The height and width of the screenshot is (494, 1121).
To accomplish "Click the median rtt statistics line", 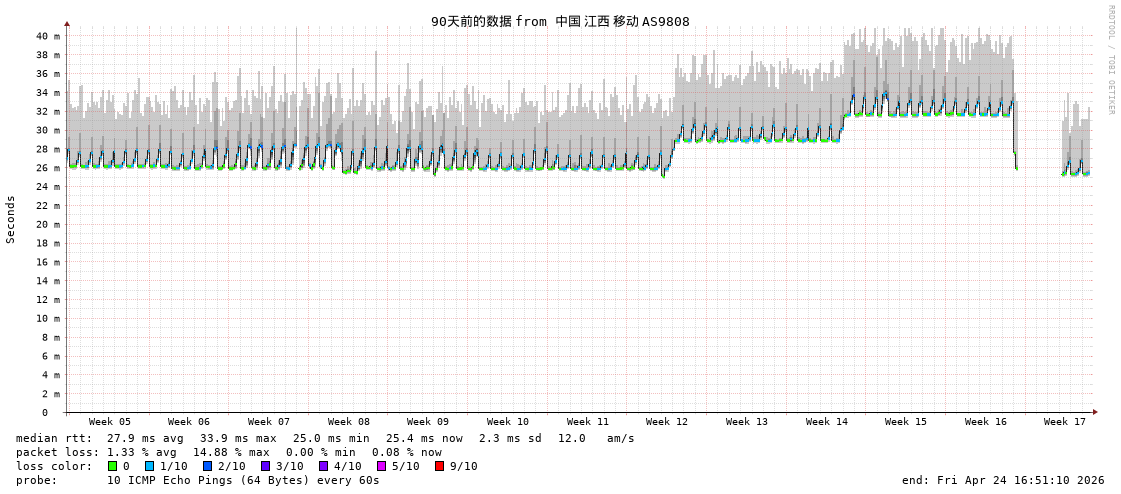I will click(325, 438).
